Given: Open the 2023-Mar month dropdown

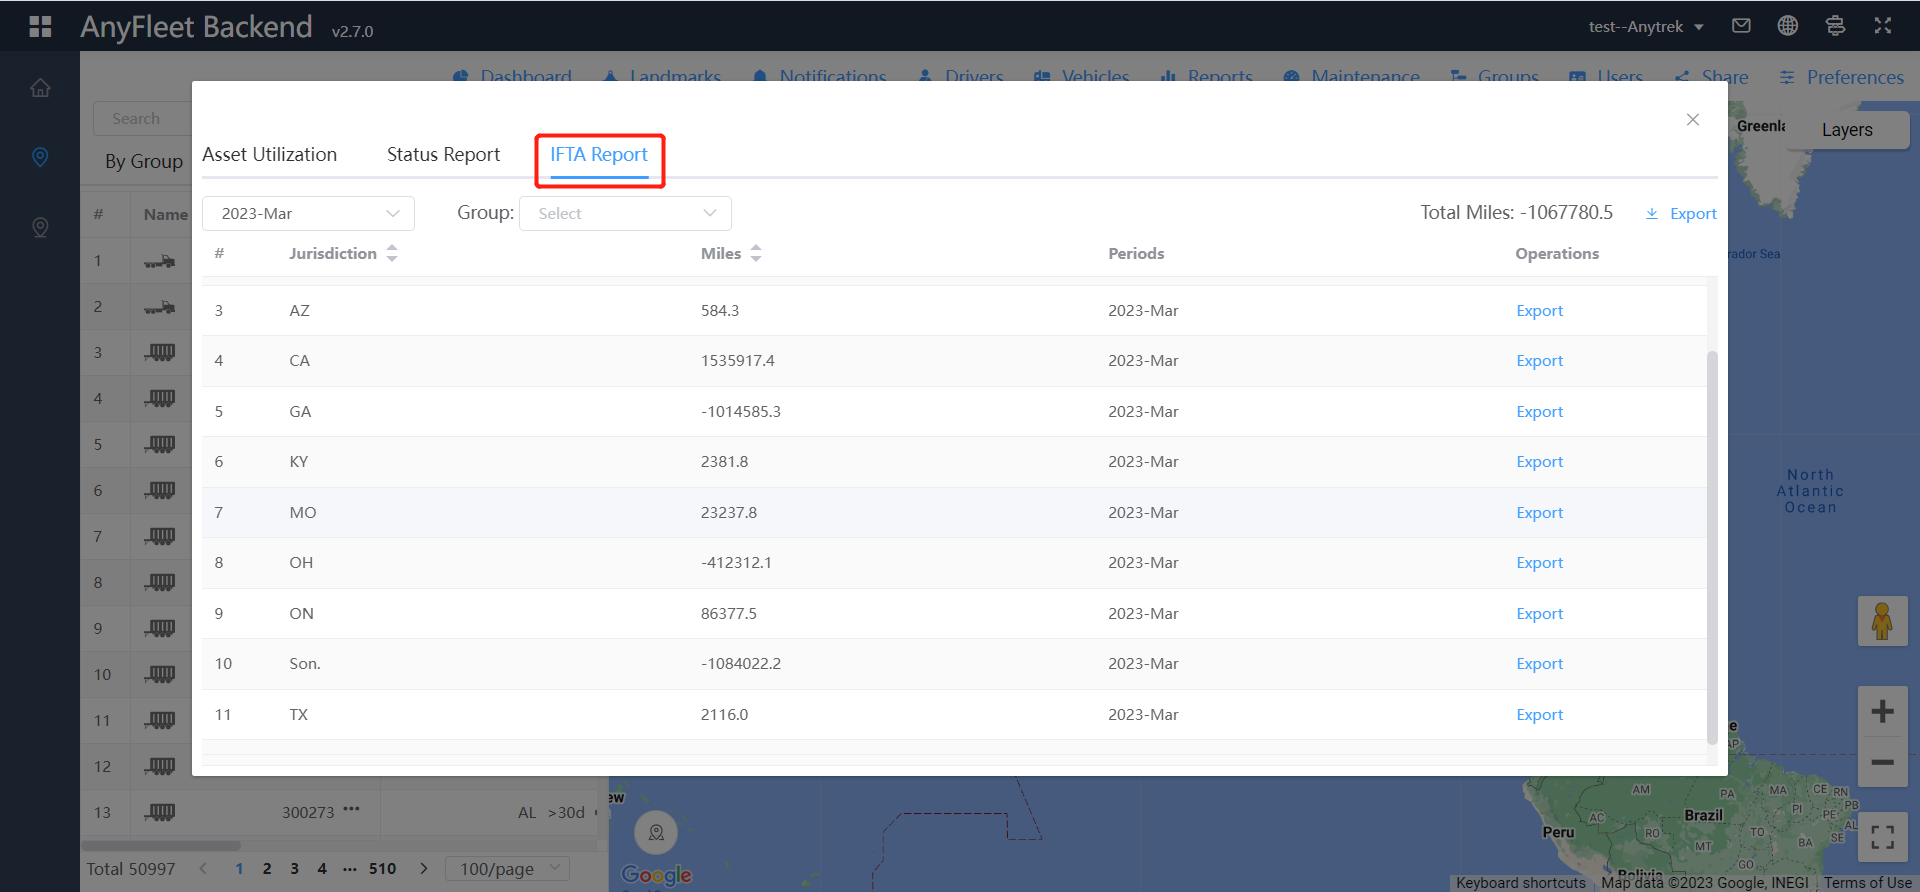Looking at the screenshot, I should [308, 213].
